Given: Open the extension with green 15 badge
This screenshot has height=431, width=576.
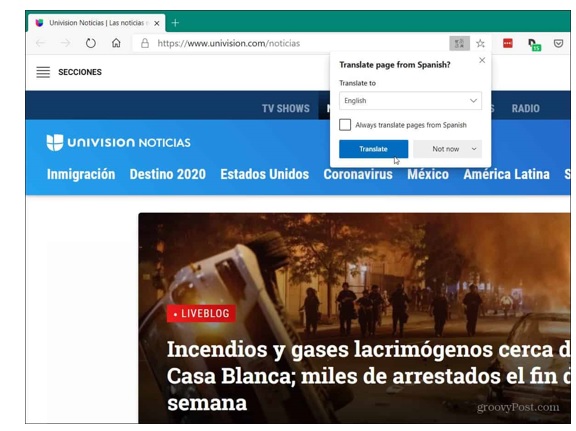Looking at the screenshot, I should (534, 44).
